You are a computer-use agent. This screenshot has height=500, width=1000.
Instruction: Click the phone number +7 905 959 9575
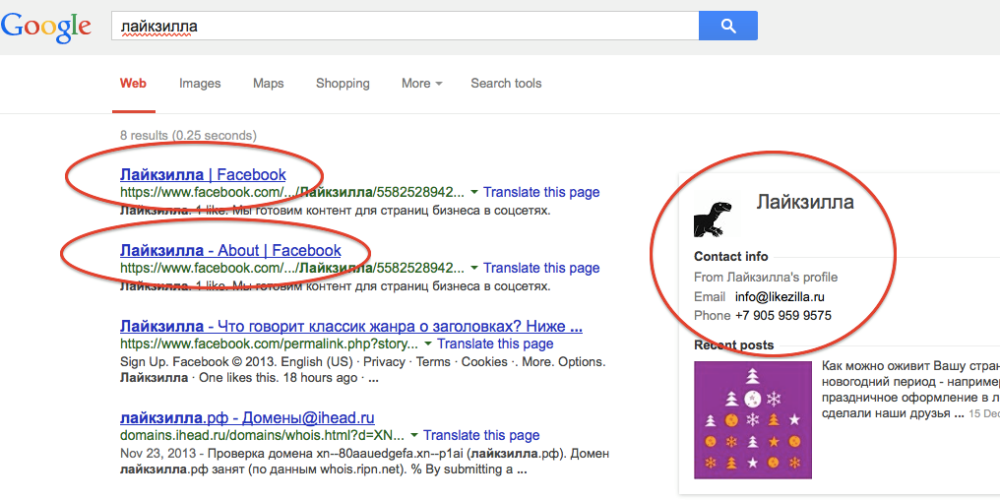[x=783, y=315]
